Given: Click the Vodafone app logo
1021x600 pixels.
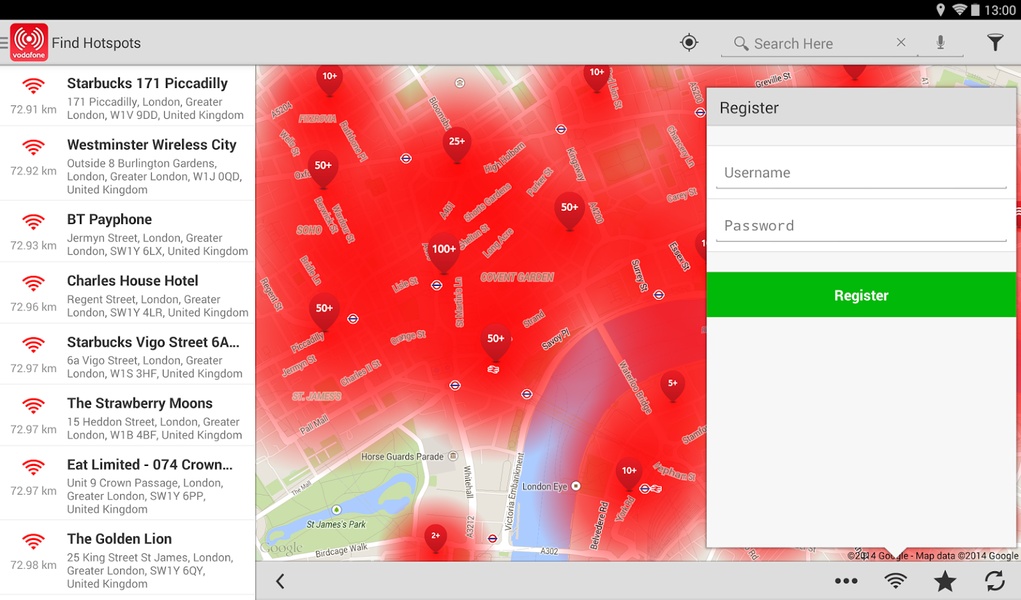Looking at the screenshot, I should point(29,42).
